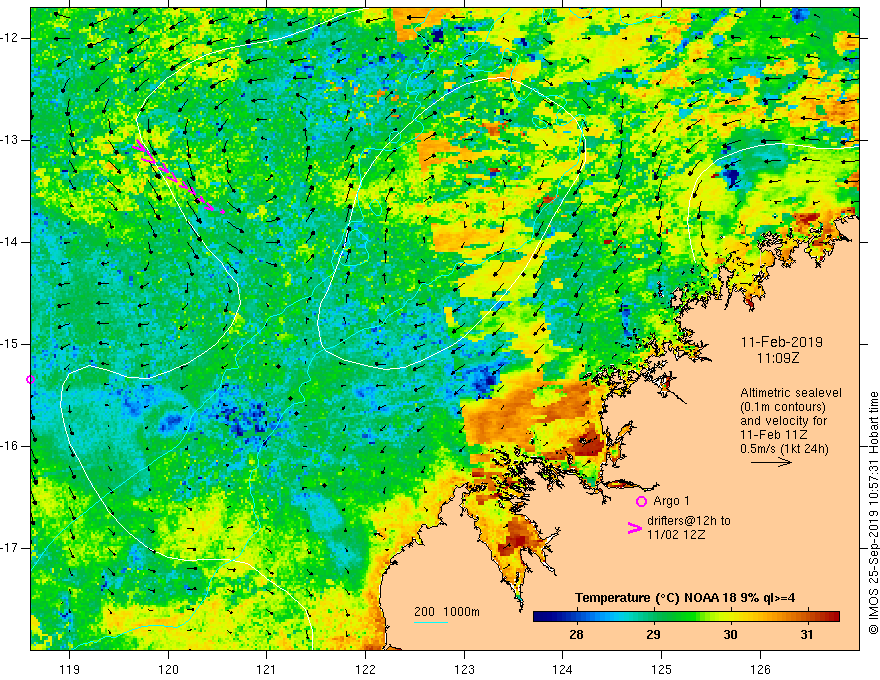Image resolution: width=880 pixels, height=680 pixels.
Task: Click the Argo 1 legend circle marker
Action: coord(641,502)
